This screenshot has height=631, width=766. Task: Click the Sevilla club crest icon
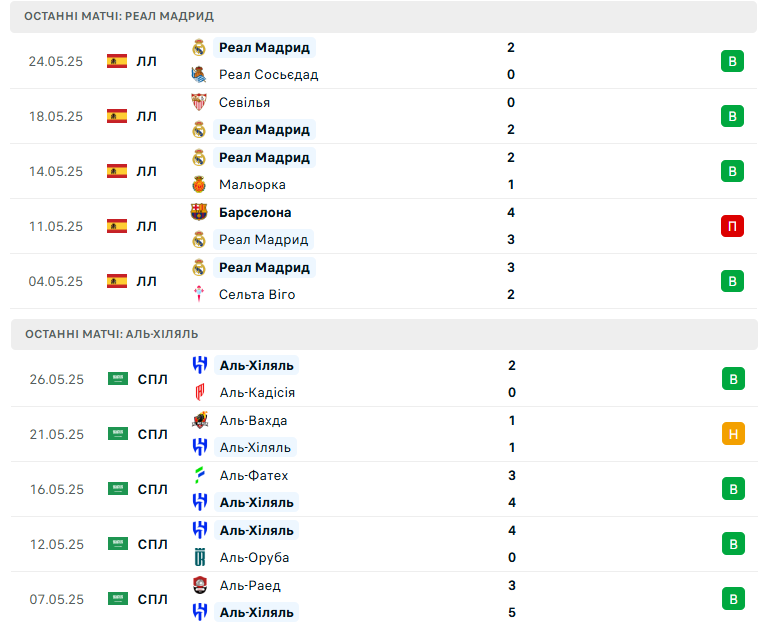[198, 102]
